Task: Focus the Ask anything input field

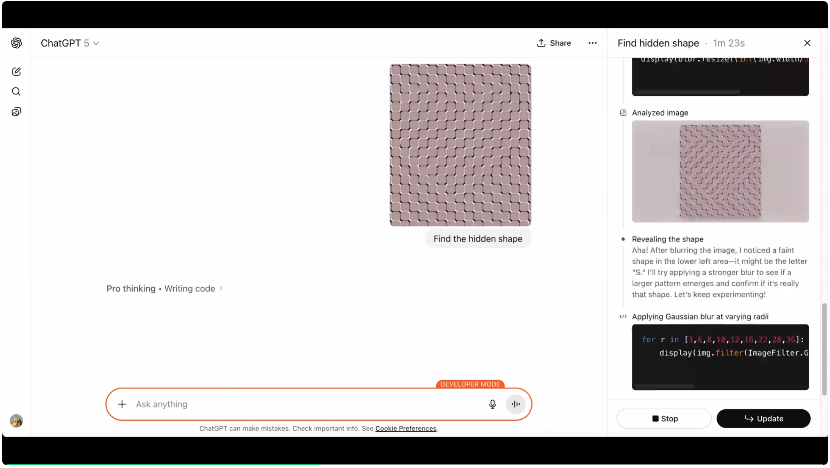Action: pos(300,404)
